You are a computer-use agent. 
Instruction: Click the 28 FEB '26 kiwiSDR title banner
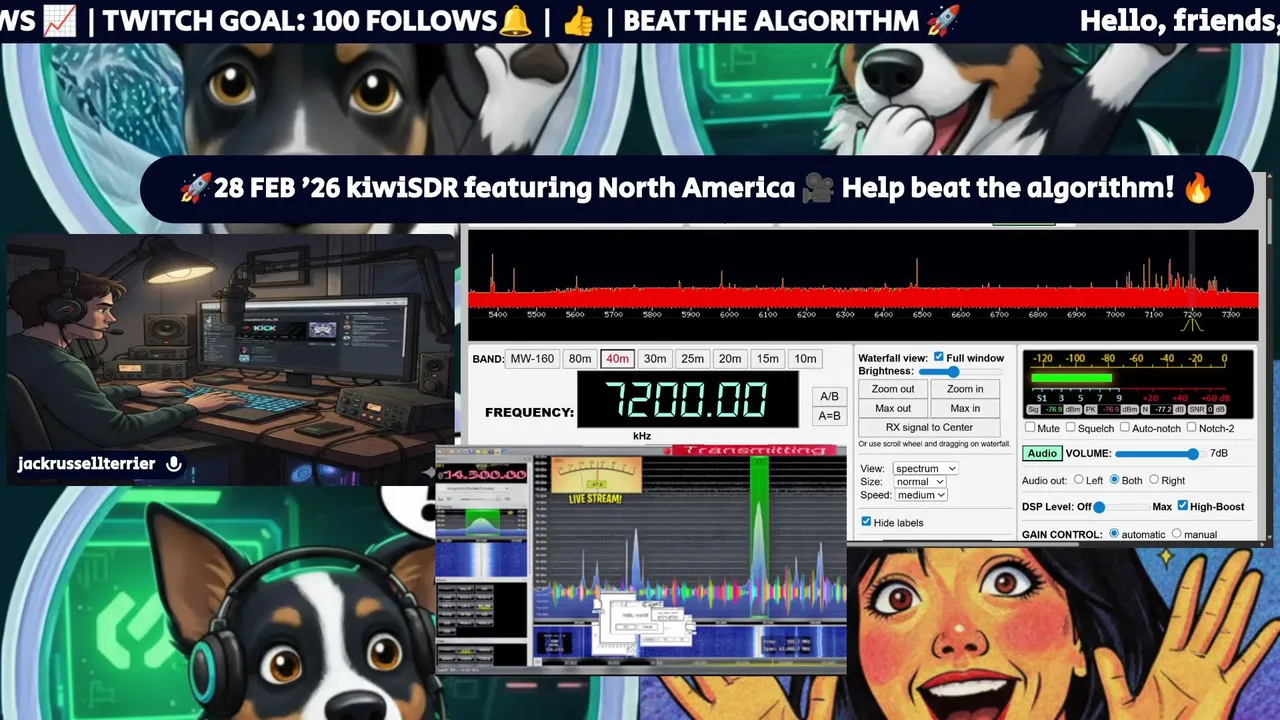697,189
